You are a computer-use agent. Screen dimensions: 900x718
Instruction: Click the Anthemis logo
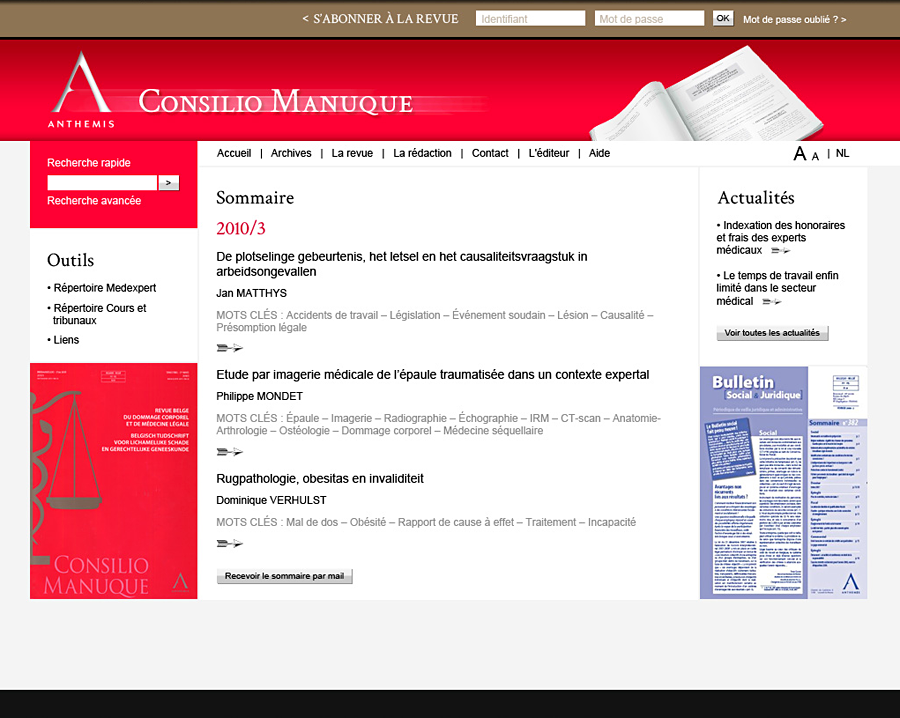click(81, 90)
